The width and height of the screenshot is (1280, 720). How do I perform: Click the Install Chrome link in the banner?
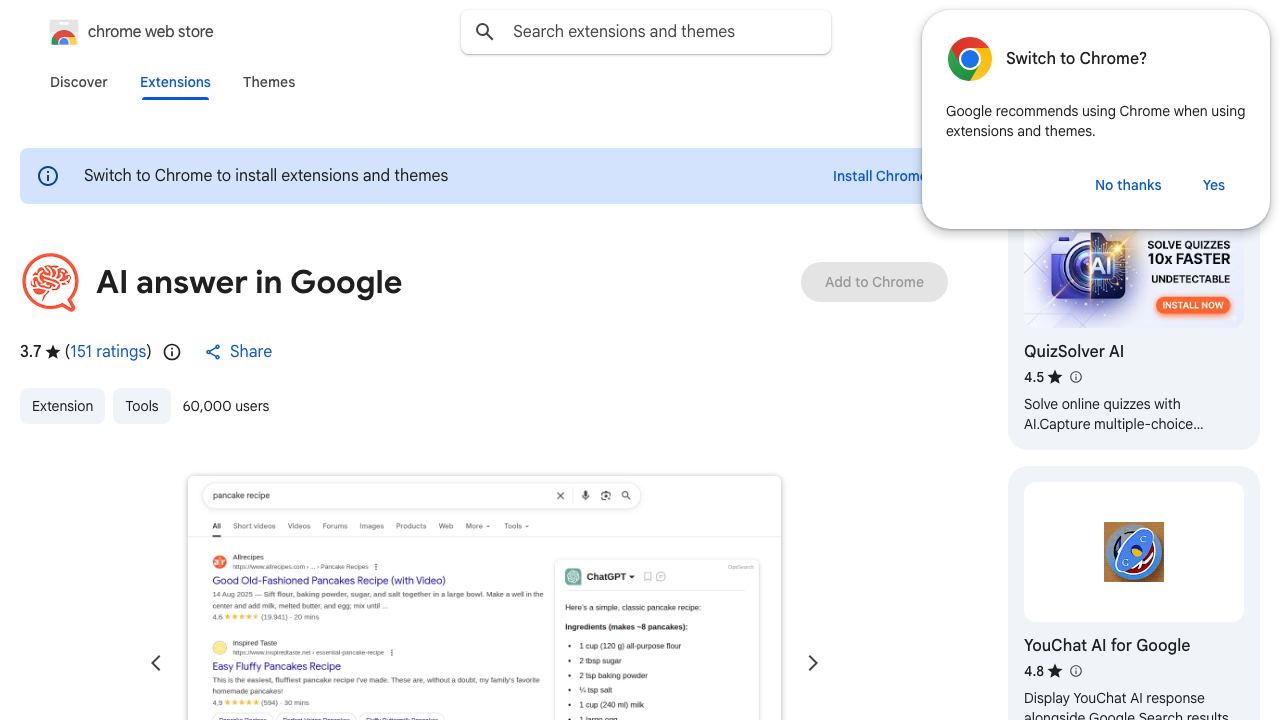click(878, 176)
